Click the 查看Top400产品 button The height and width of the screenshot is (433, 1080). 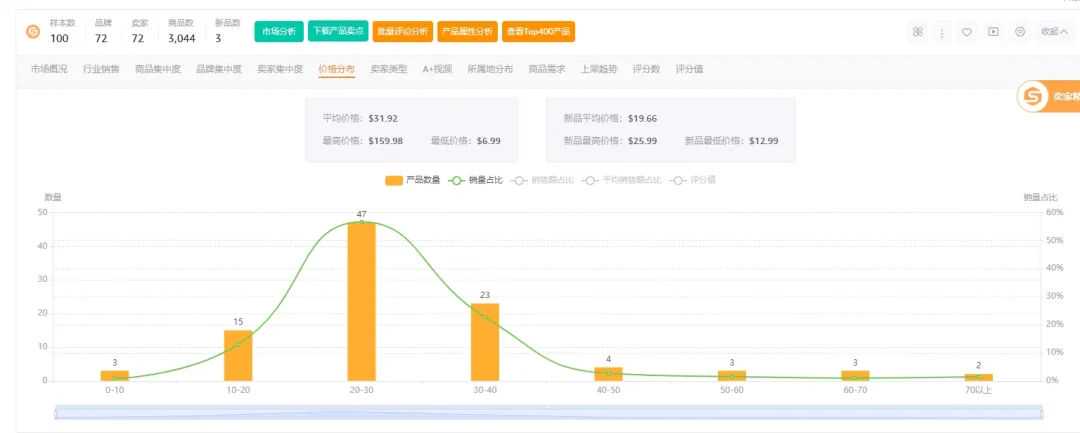(539, 32)
